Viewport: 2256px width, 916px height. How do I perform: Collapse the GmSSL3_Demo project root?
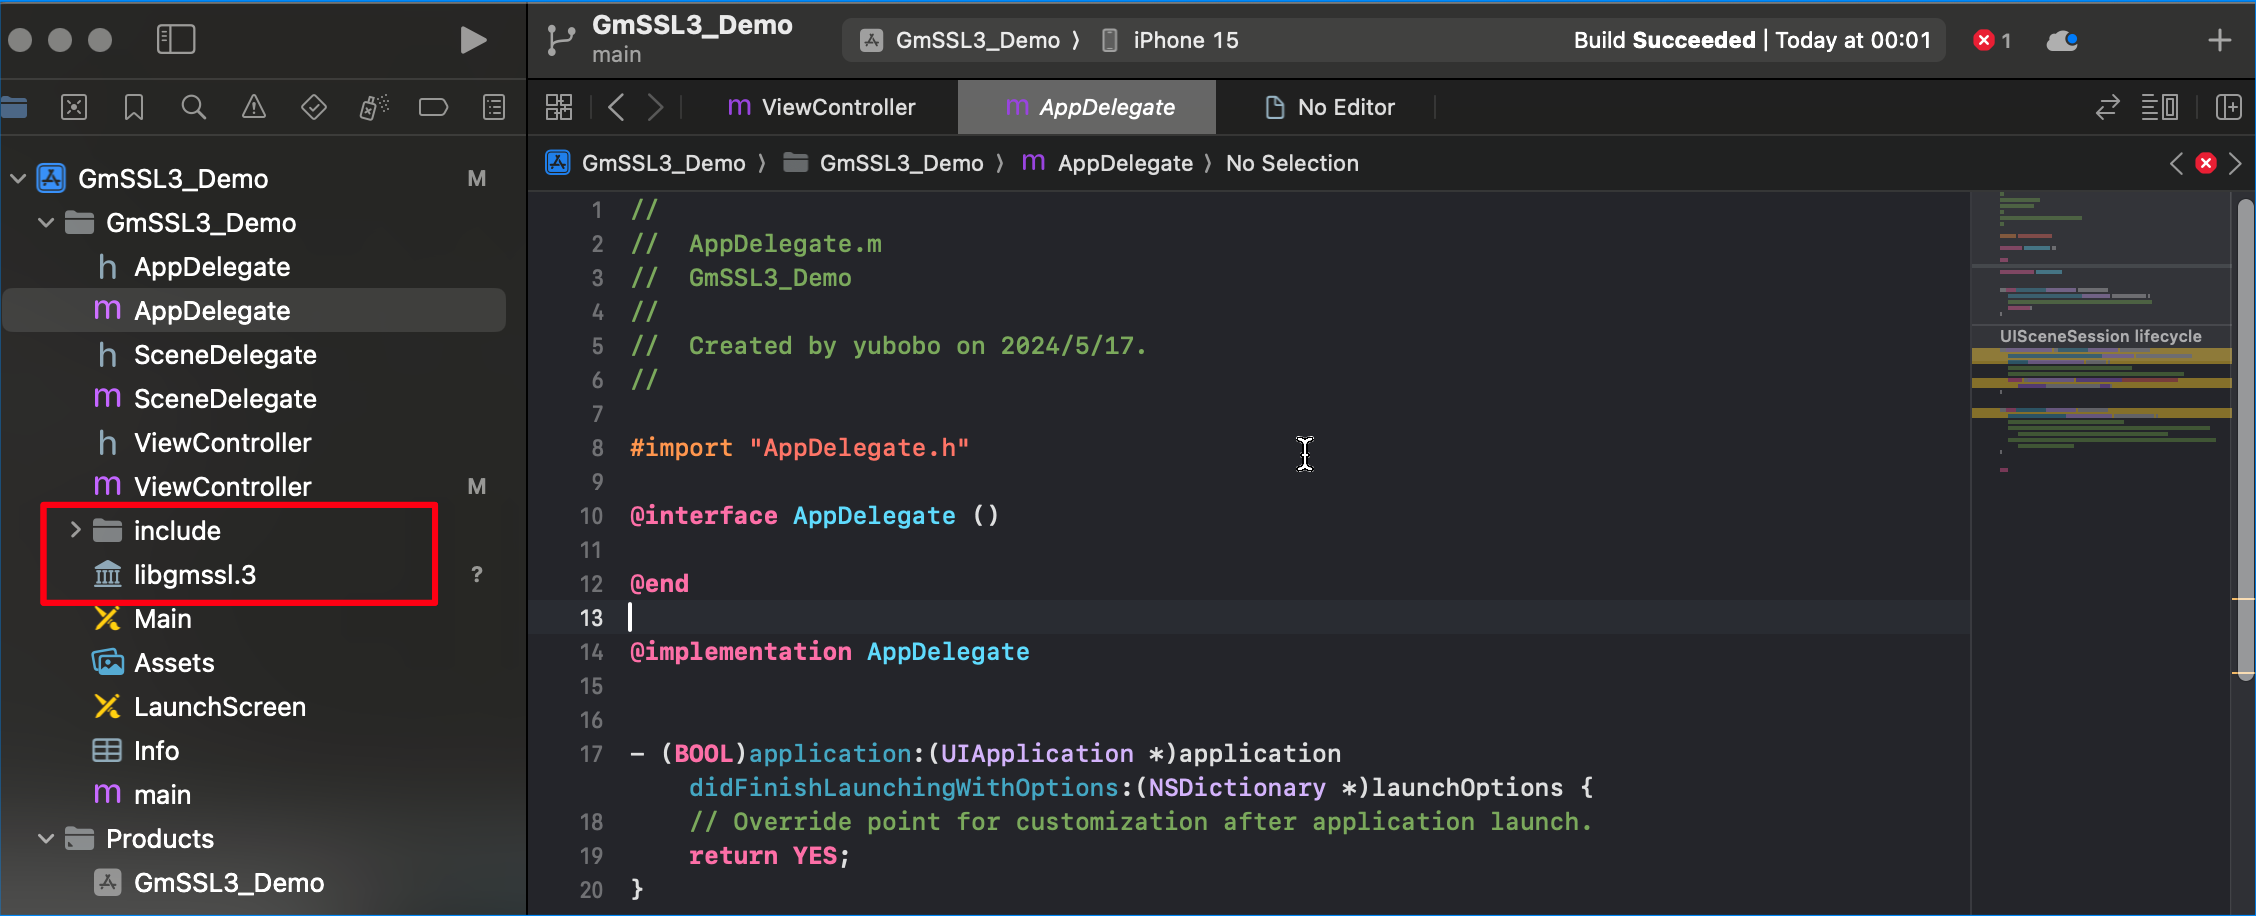point(18,179)
